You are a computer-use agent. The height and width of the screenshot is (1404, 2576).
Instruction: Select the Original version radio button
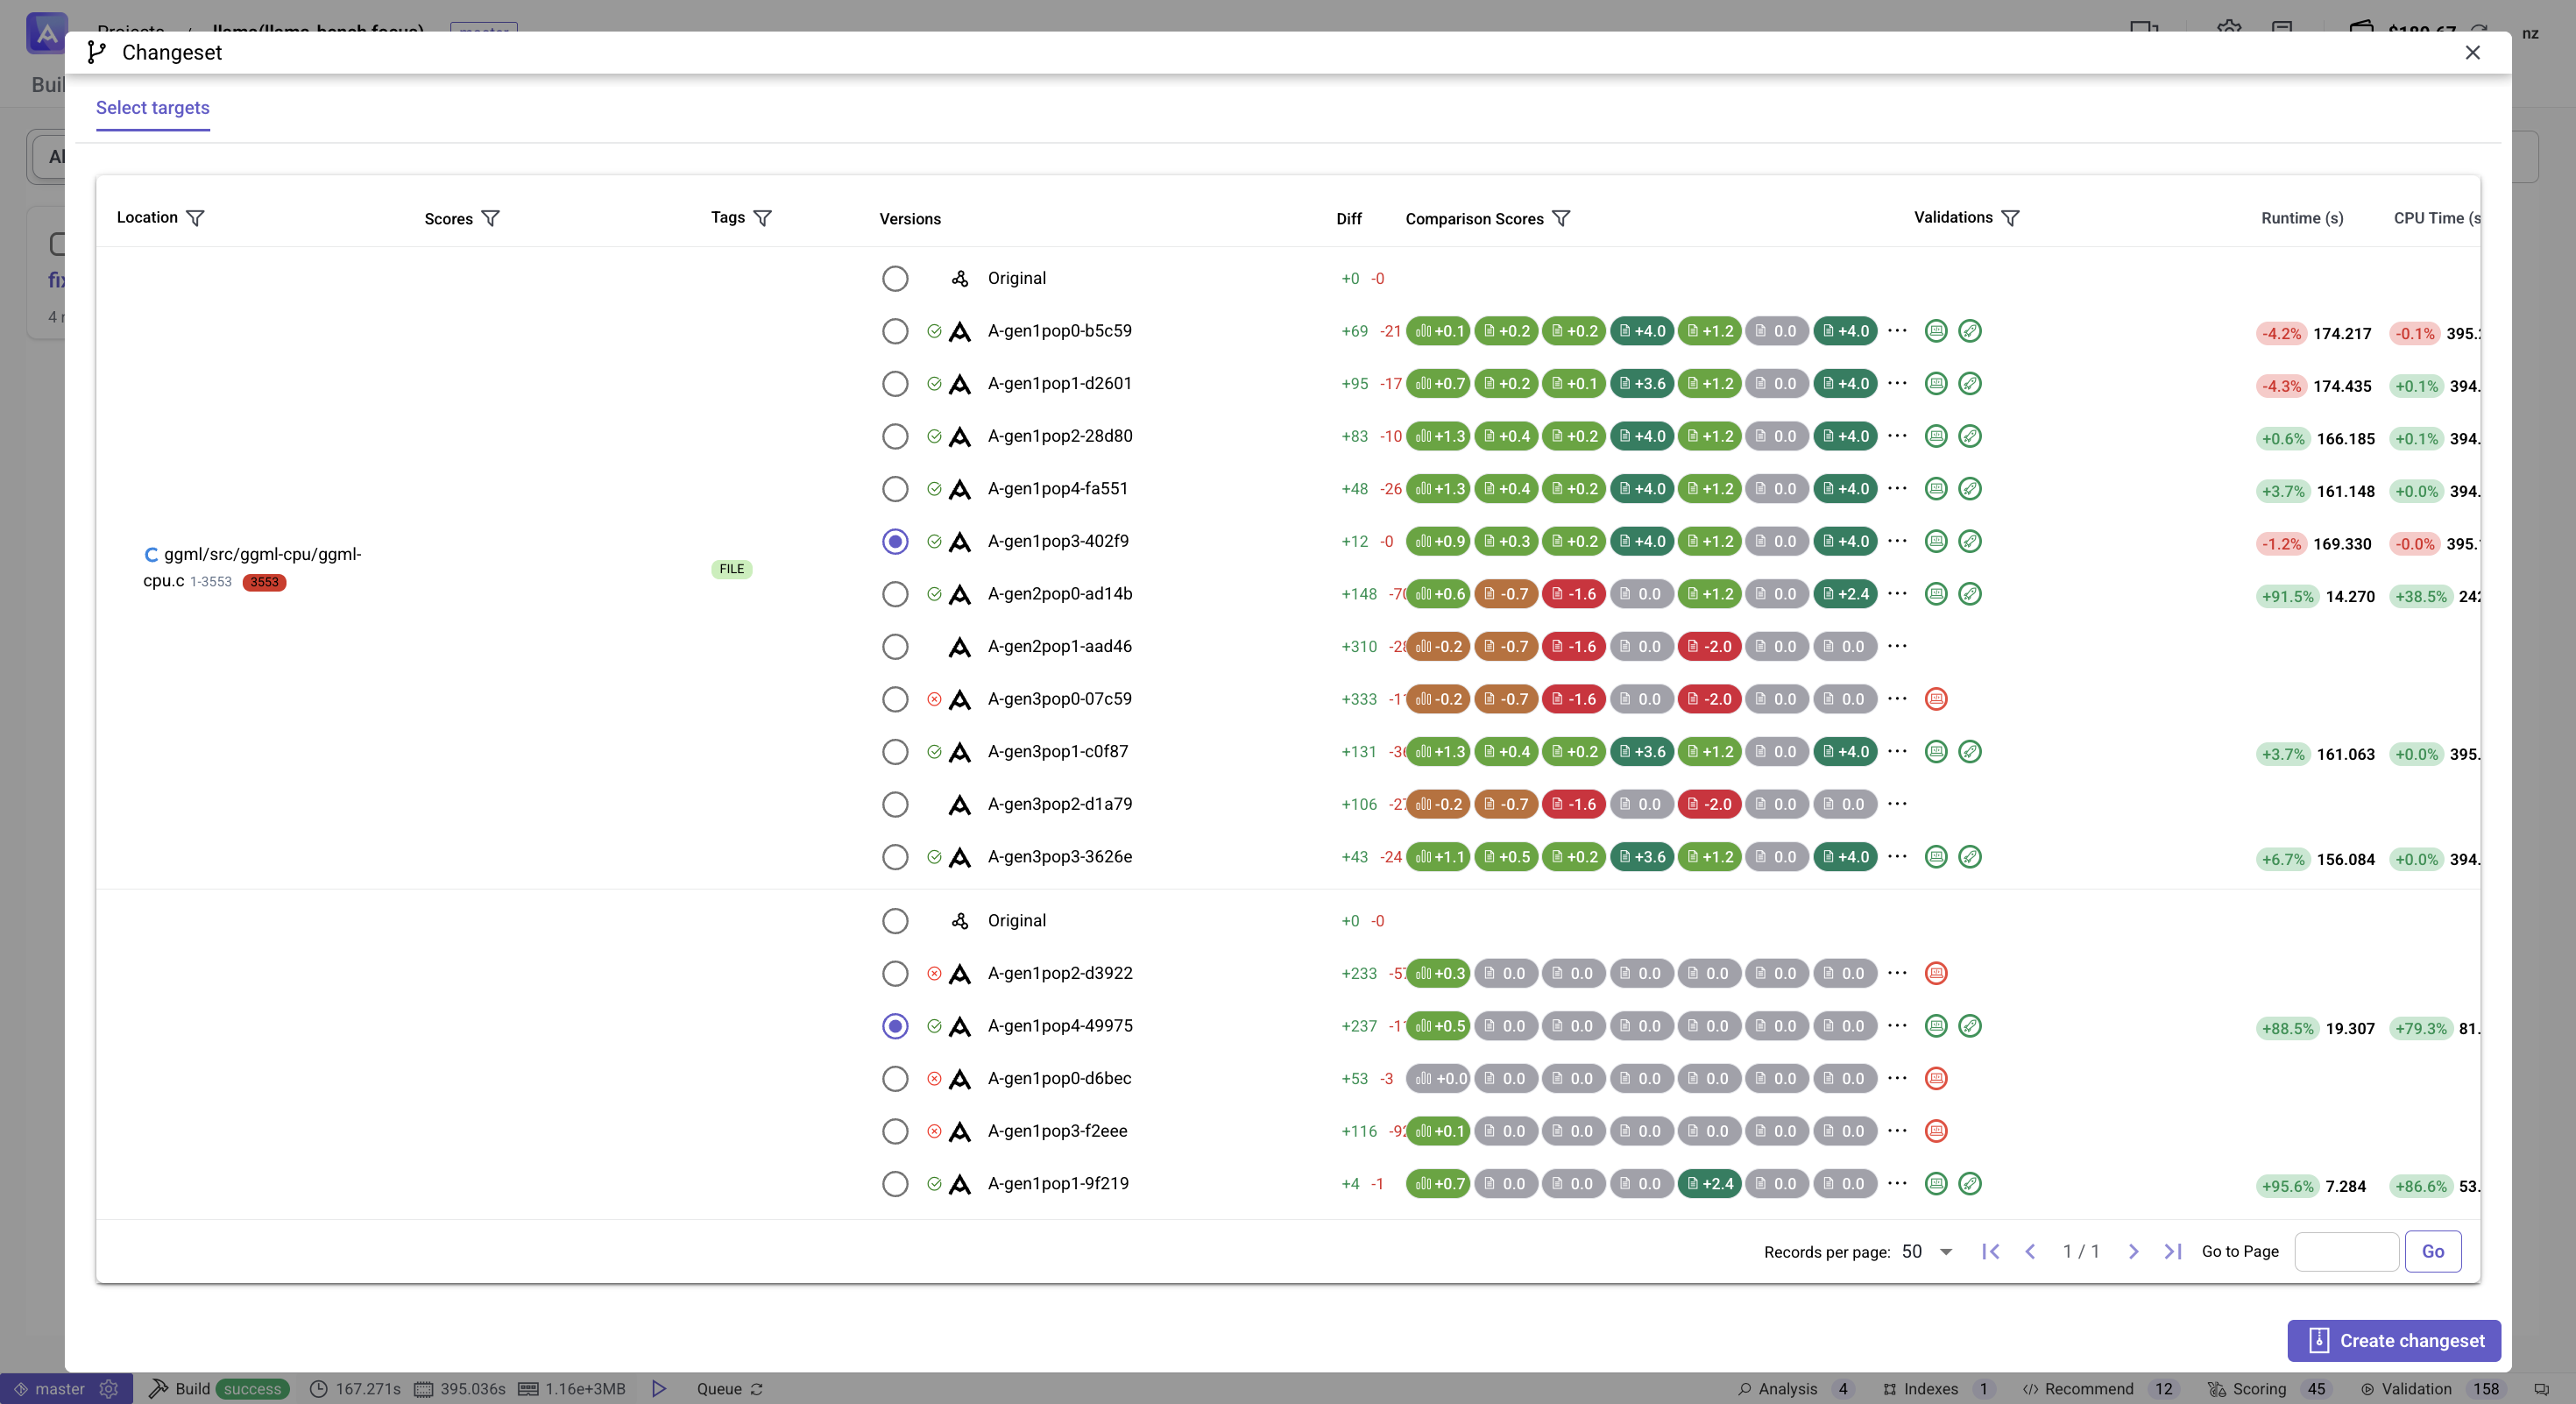coord(895,279)
